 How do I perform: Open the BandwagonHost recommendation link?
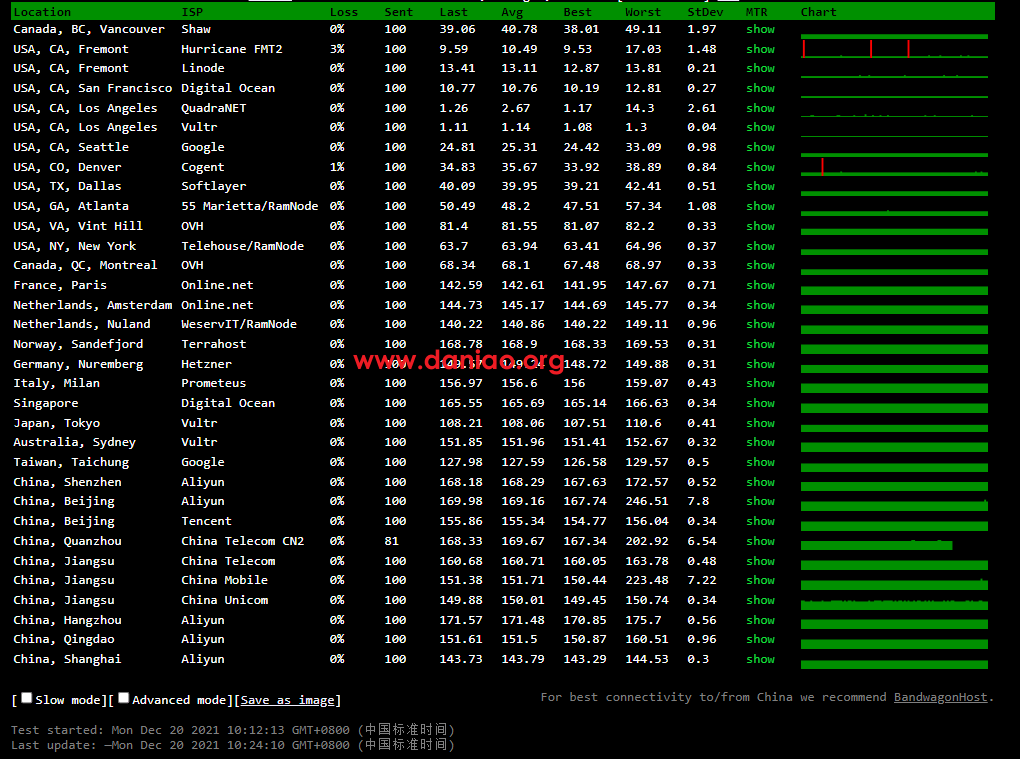coord(940,697)
